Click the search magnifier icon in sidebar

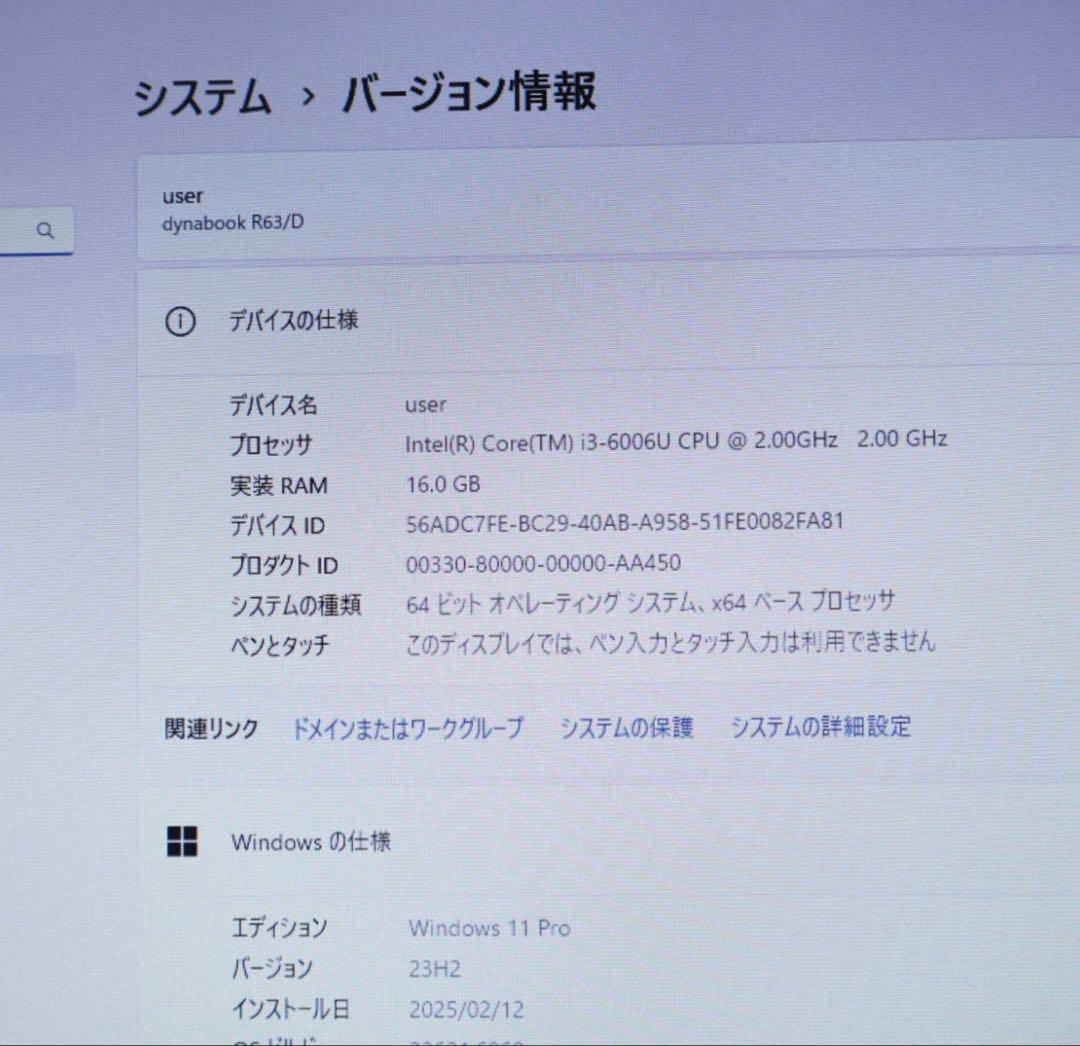45,230
